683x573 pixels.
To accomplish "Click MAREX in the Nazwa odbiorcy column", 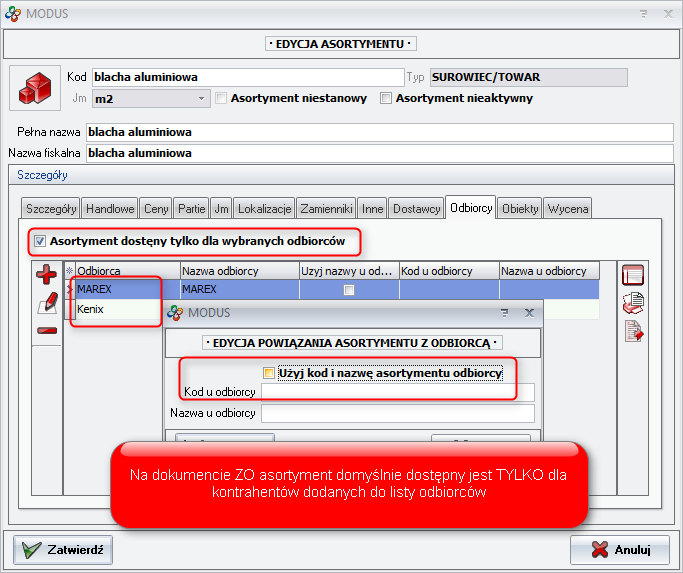I will click(x=240, y=289).
